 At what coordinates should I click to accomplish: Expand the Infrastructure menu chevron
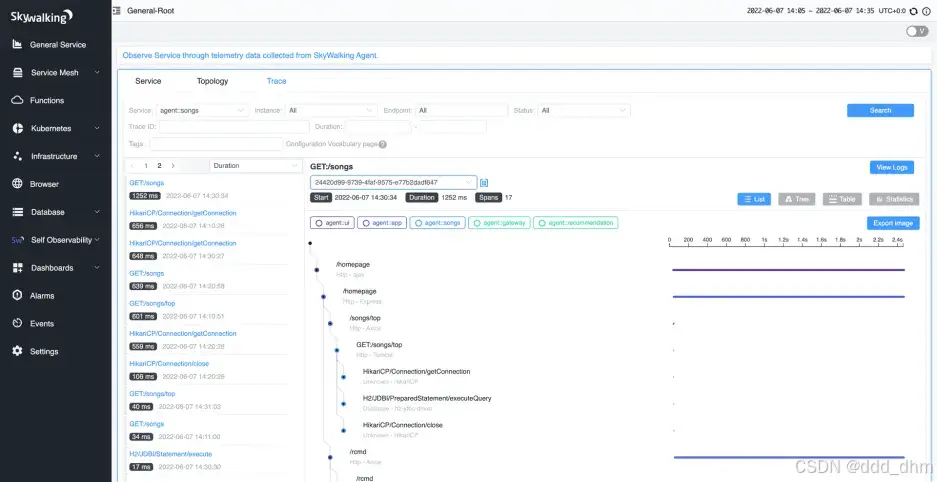(97, 156)
